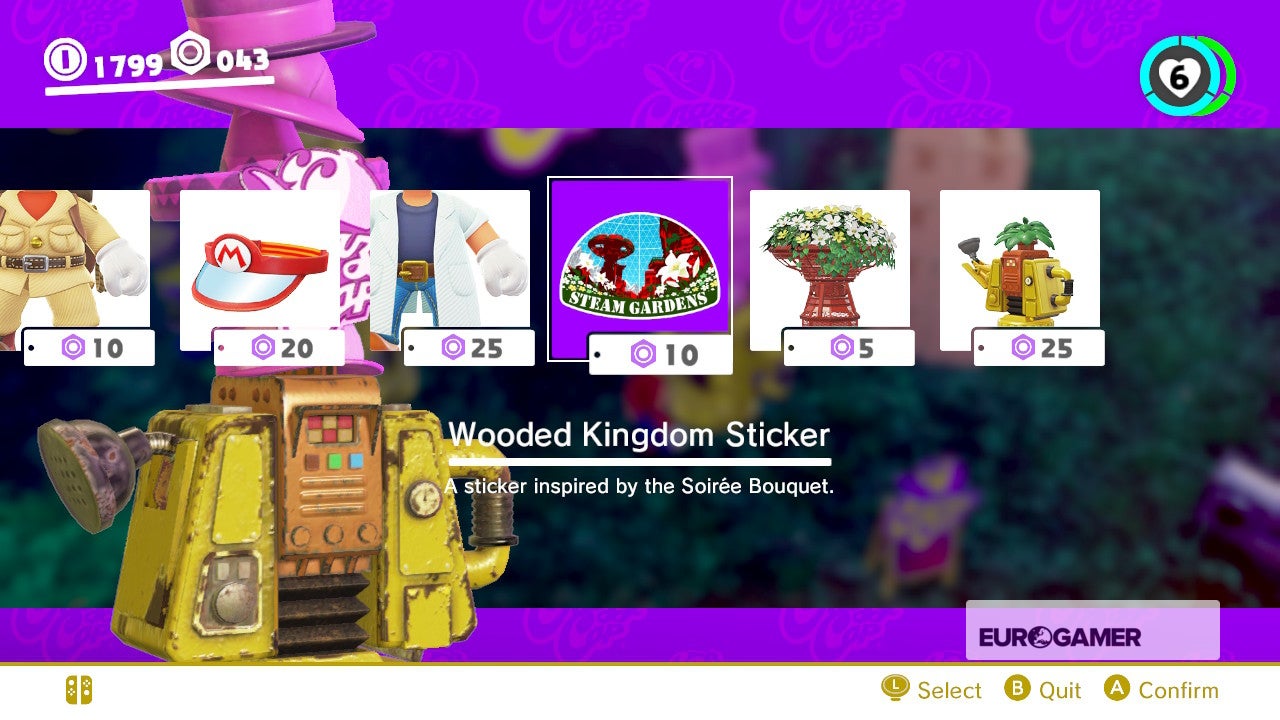1280x720 pixels.
Task: Click the Joy-Con controller icon
Action: (79, 690)
